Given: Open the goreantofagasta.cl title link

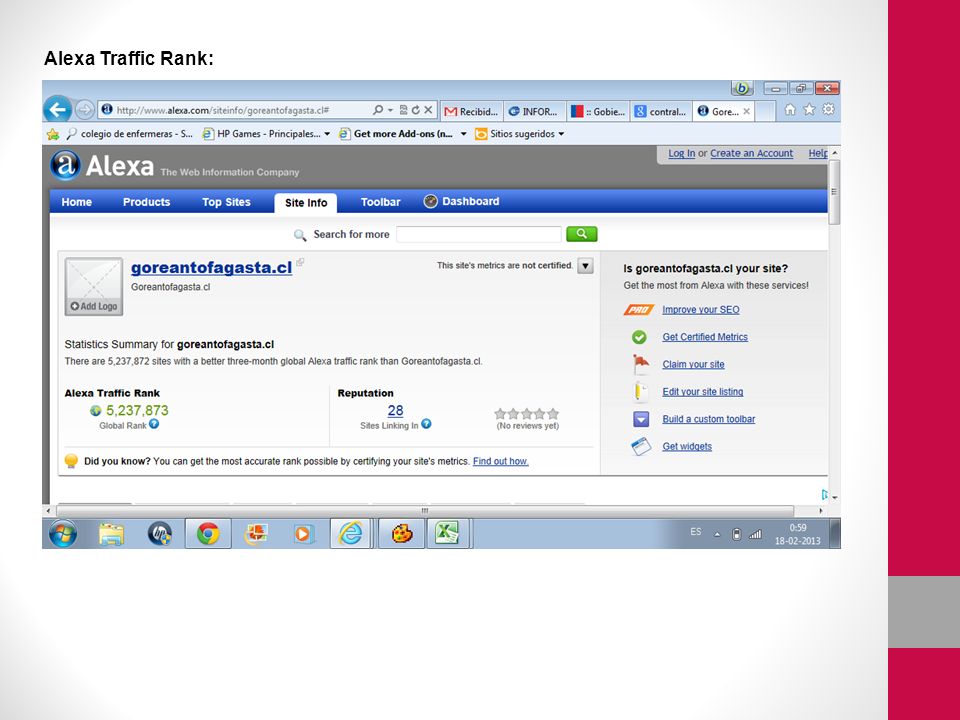Looking at the screenshot, I should (x=211, y=268).
